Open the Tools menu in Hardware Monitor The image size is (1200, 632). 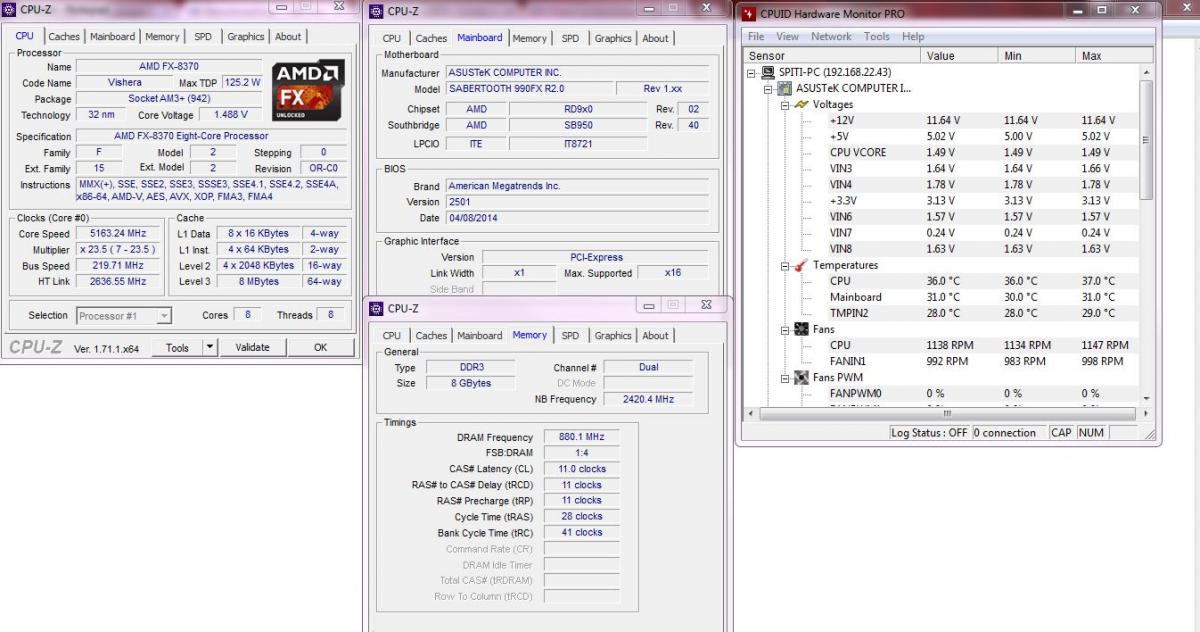pyautogui.click(x=877, y=36)
